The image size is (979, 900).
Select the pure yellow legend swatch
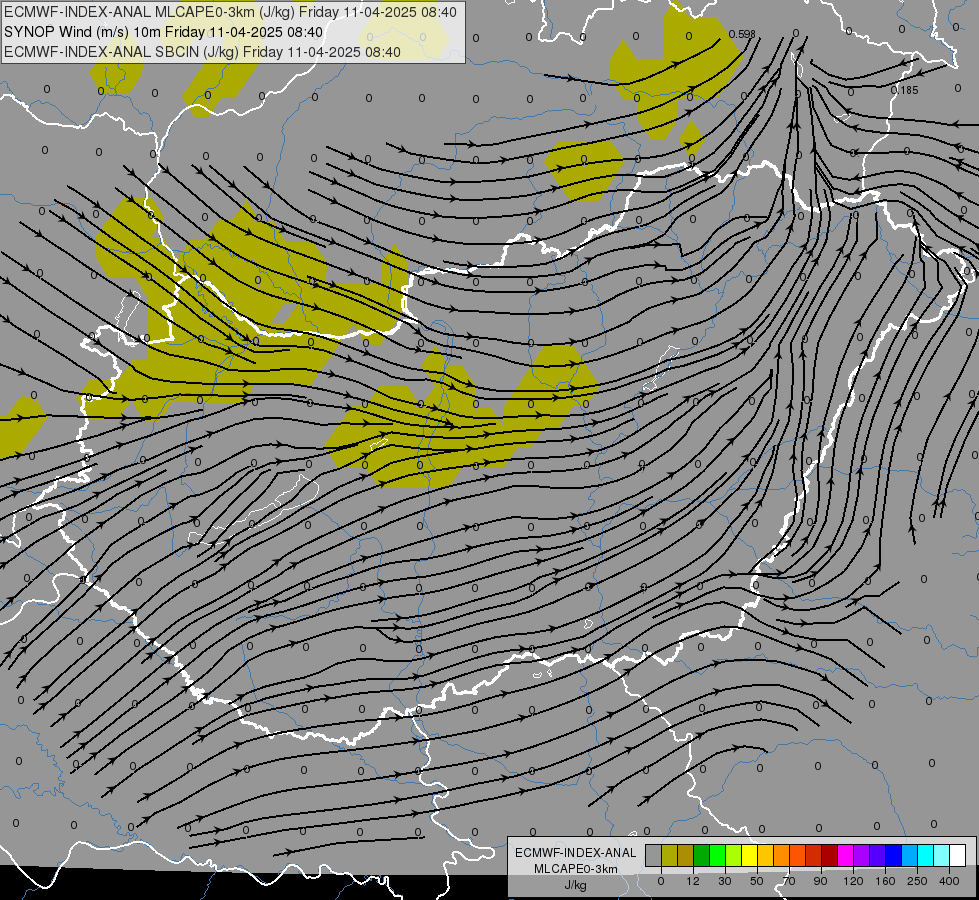tap(749, 855)
